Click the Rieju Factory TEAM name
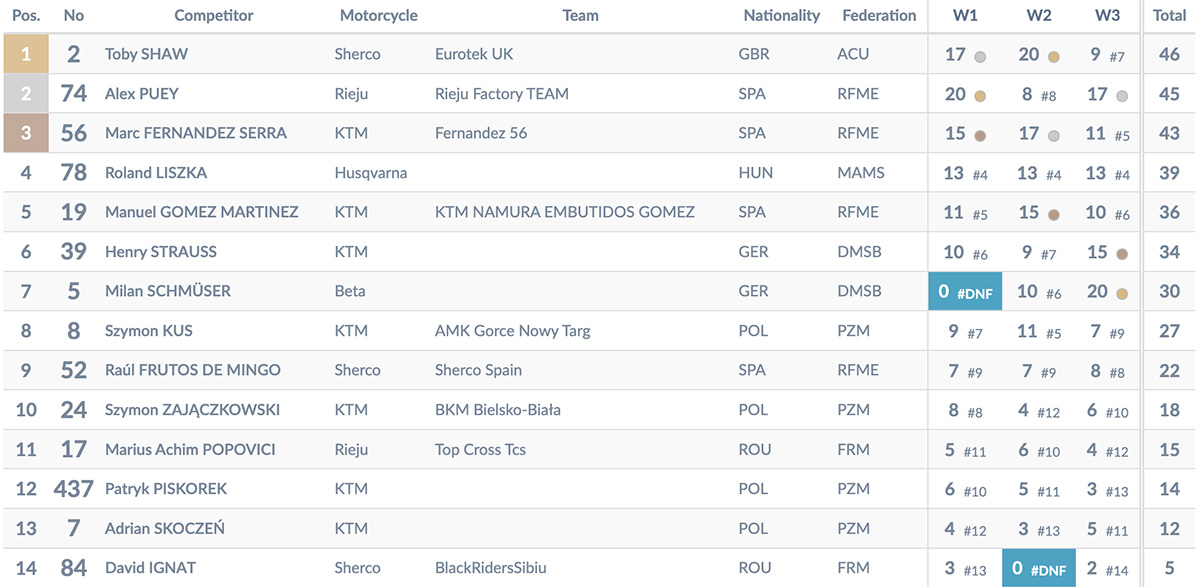This screenshot has height=588, width=1200. [502, 94]
